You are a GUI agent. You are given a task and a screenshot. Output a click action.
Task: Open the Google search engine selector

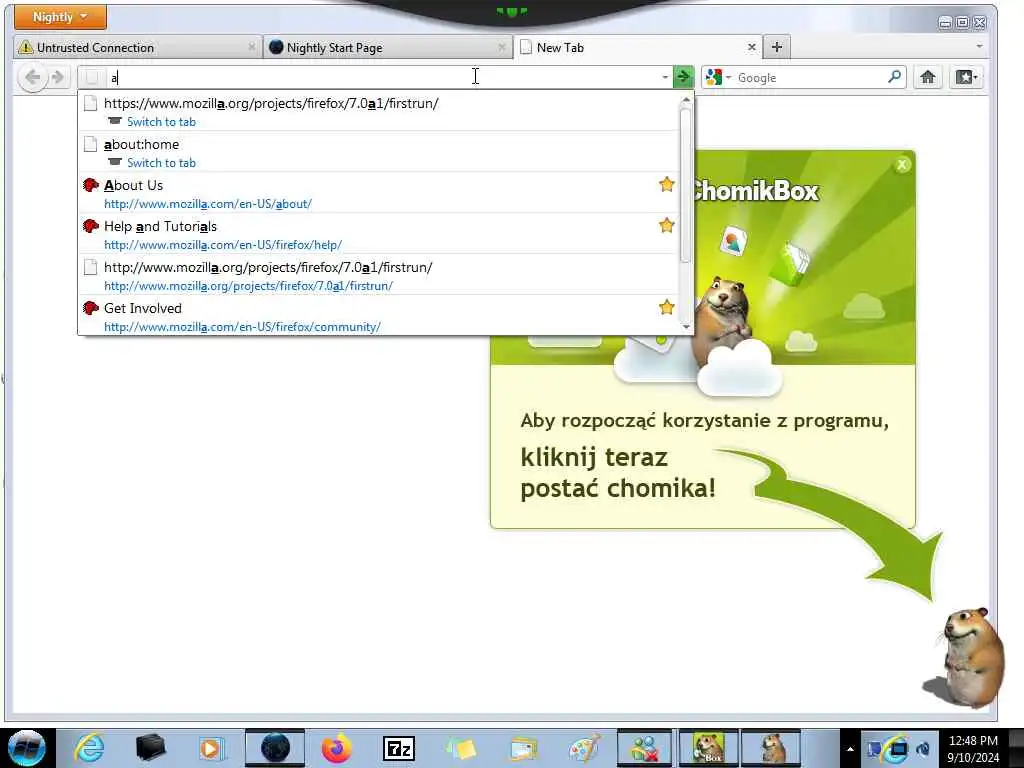(719, 78)
